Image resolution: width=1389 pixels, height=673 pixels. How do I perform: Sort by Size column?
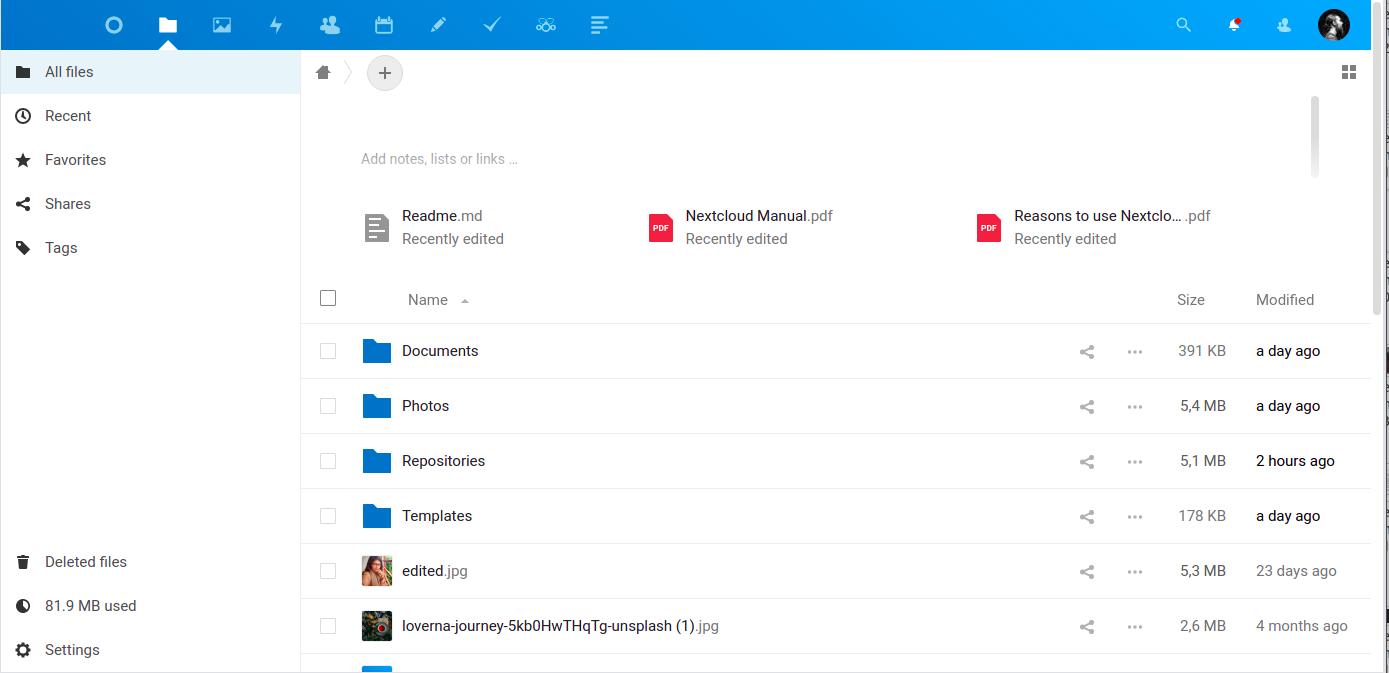pos(1190,300)
